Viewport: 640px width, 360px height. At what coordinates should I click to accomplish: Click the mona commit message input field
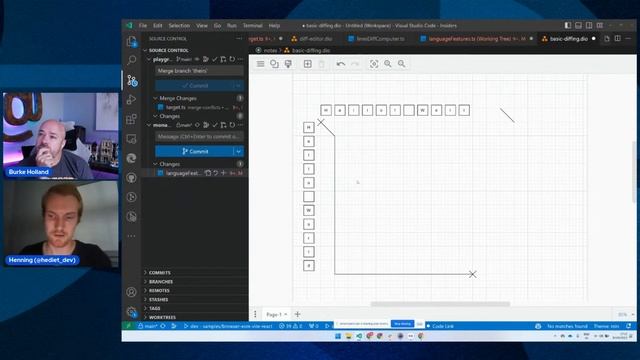click(200, 137)
